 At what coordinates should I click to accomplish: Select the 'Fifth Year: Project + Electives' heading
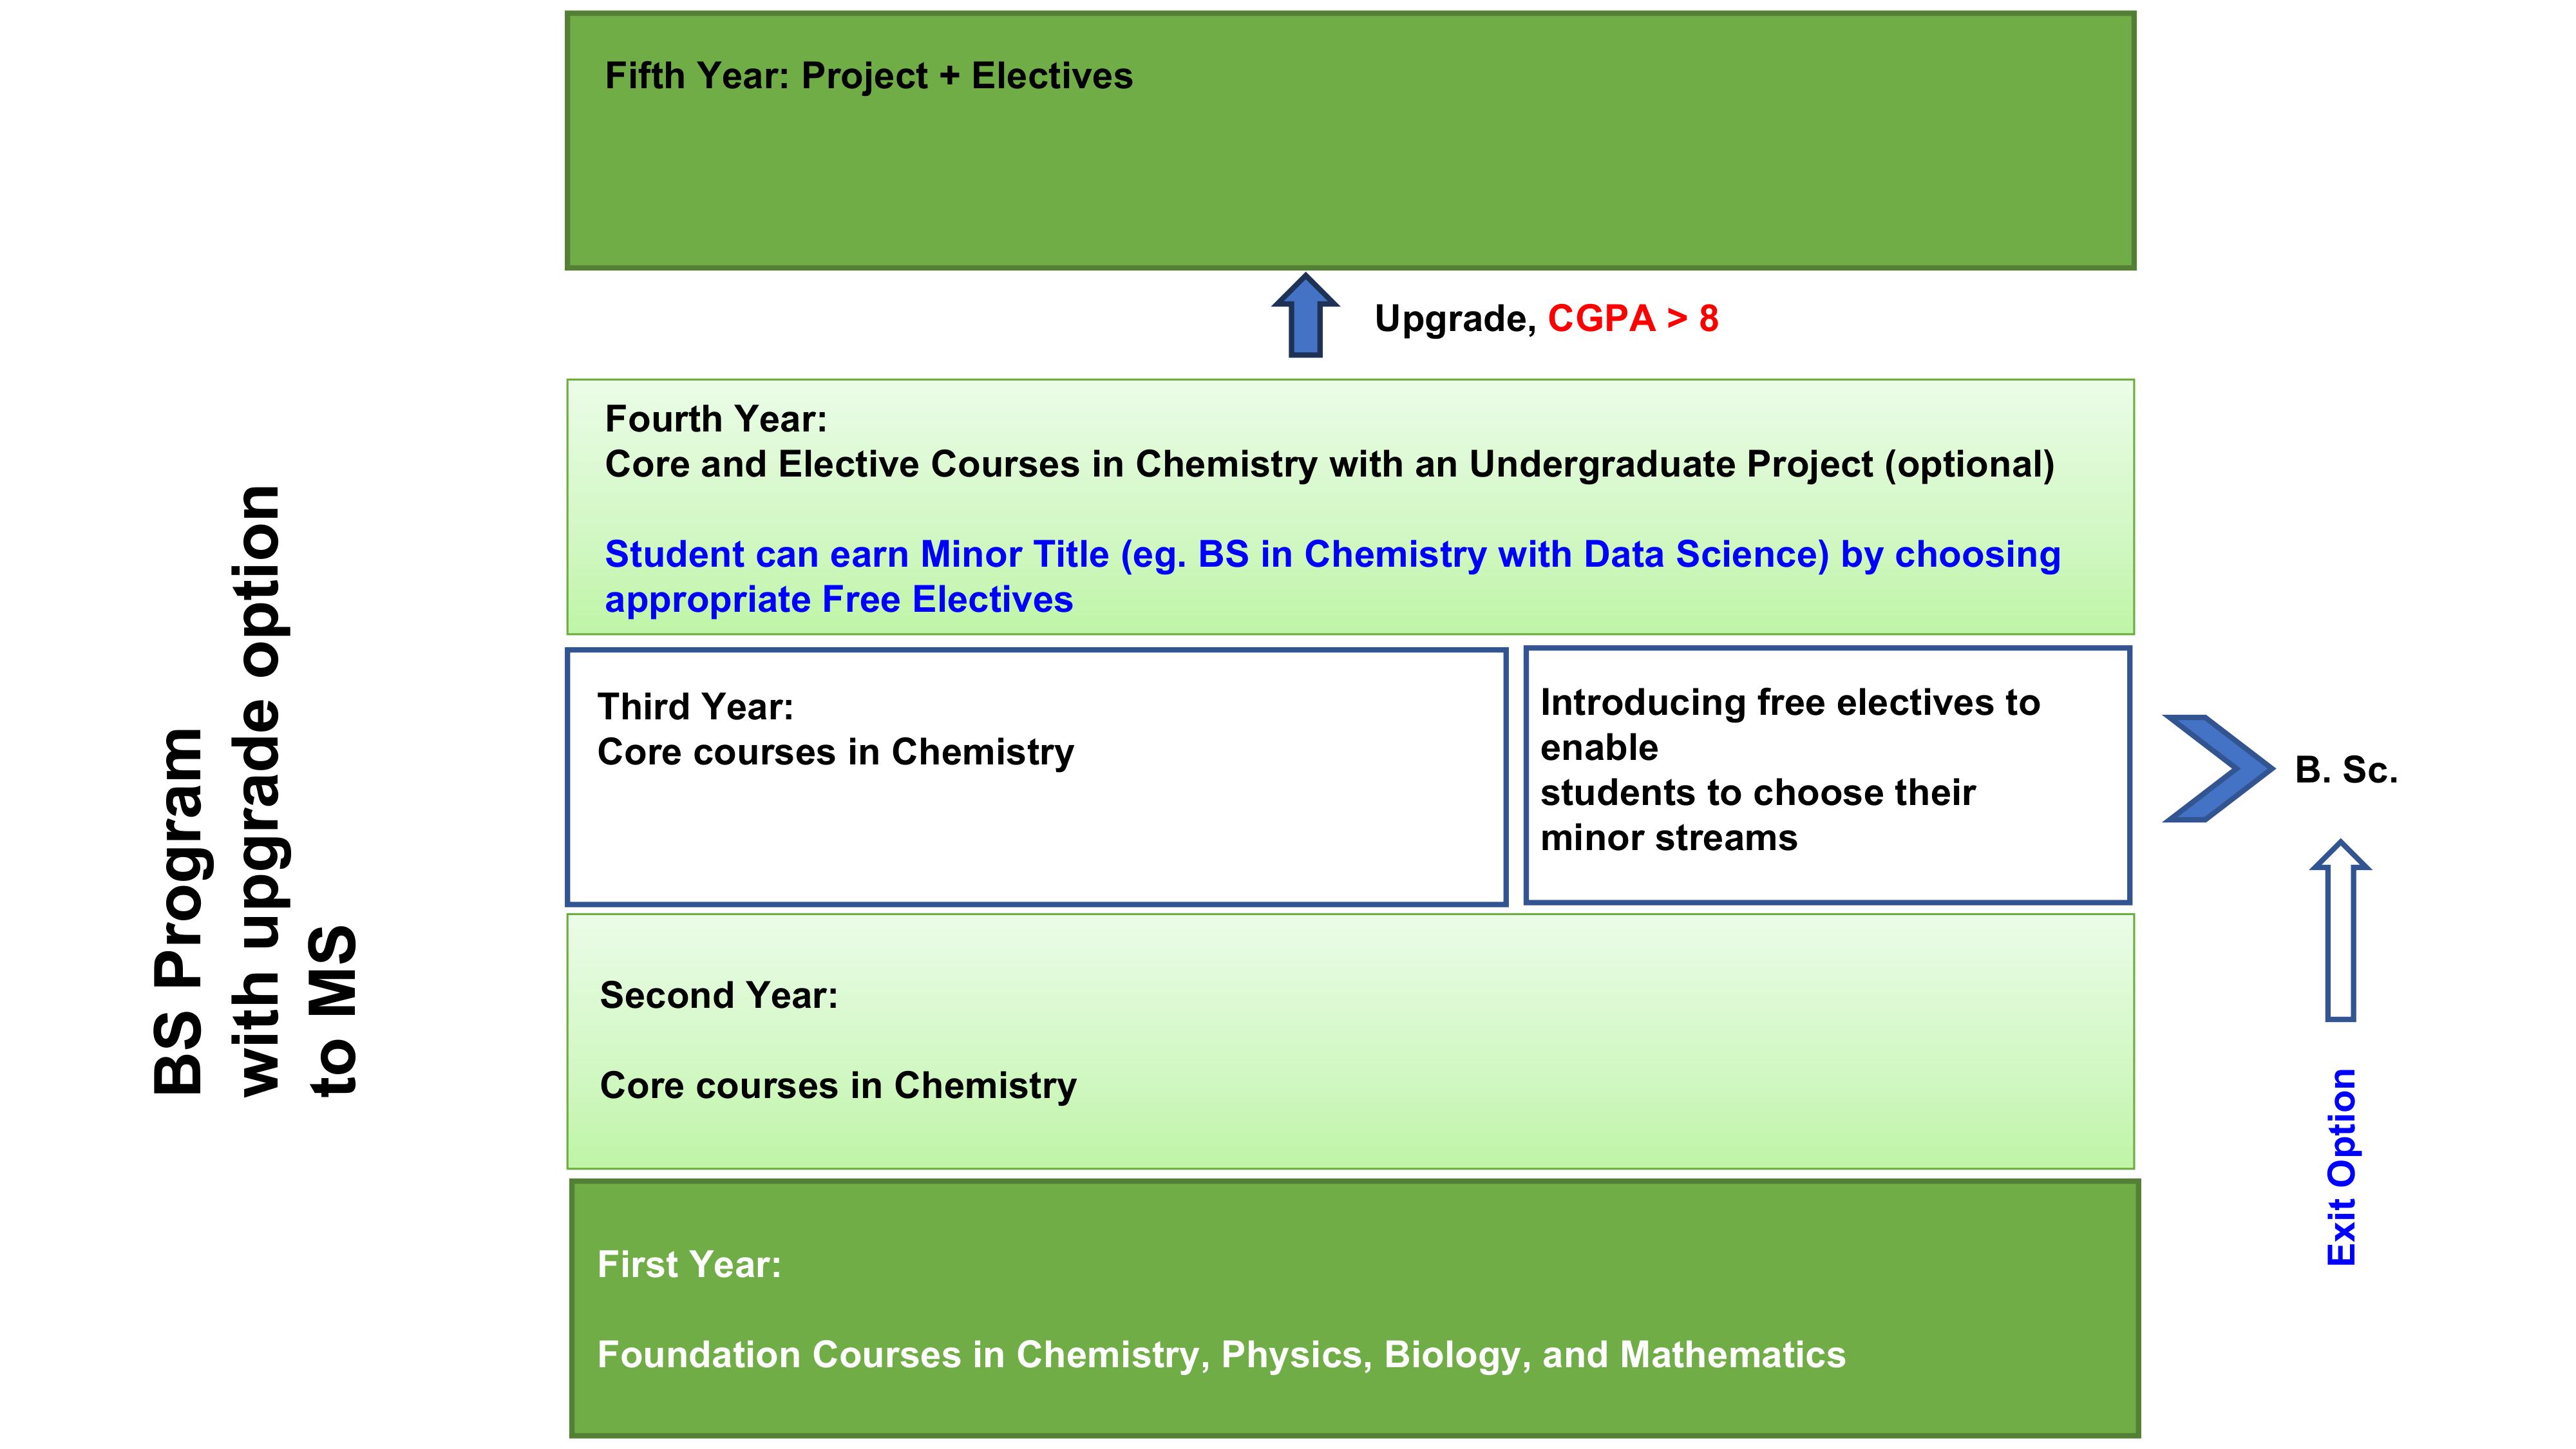pyautogui.click(x=868, y=76)
